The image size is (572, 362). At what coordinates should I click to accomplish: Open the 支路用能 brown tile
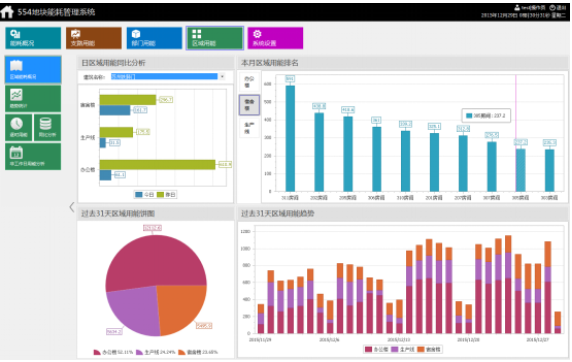[x=94, y=38]
